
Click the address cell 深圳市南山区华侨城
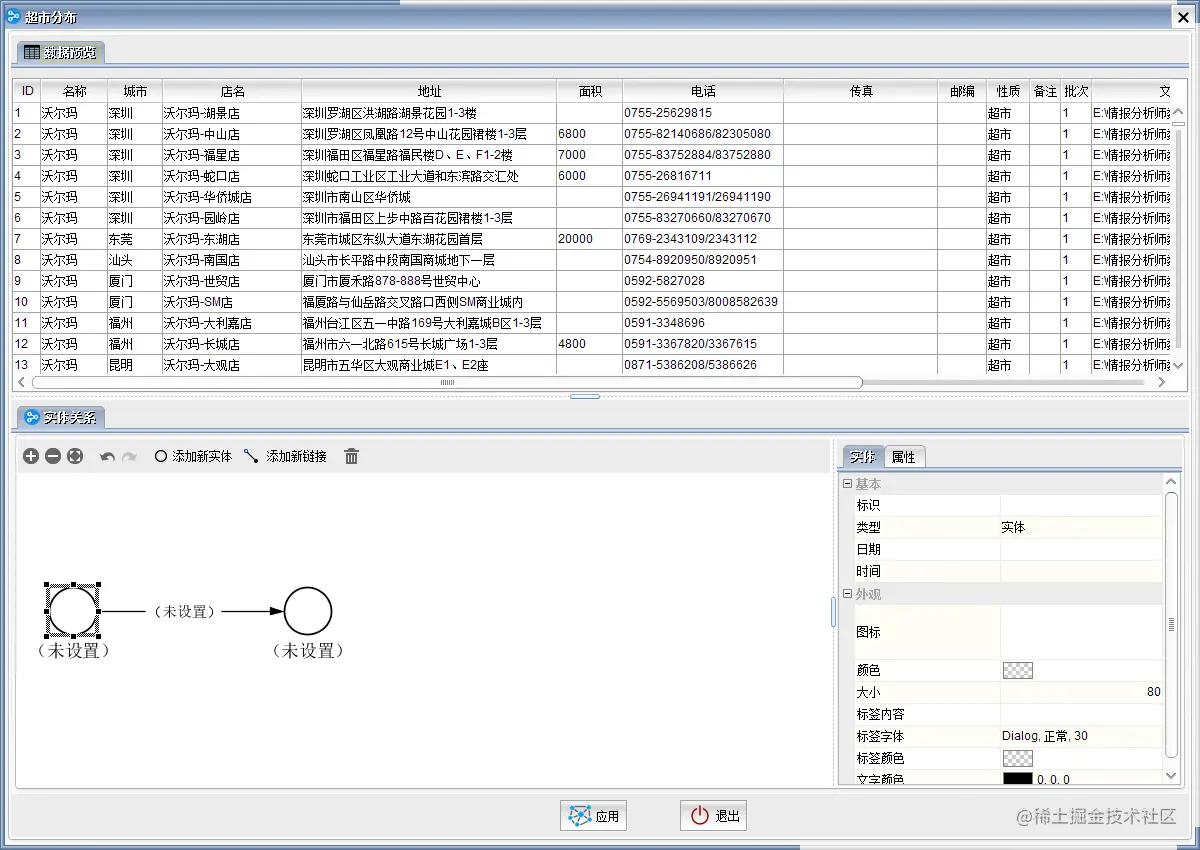428,197
